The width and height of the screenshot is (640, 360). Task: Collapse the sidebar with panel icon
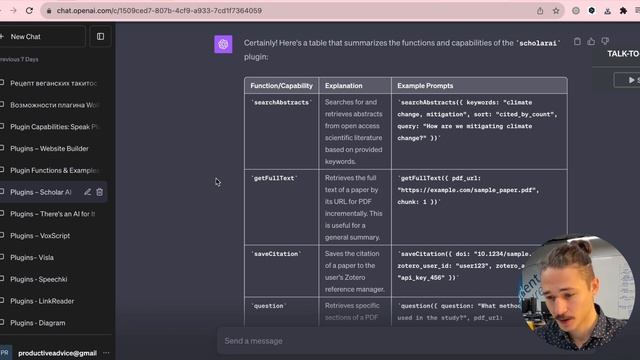[x=100, y=37]
